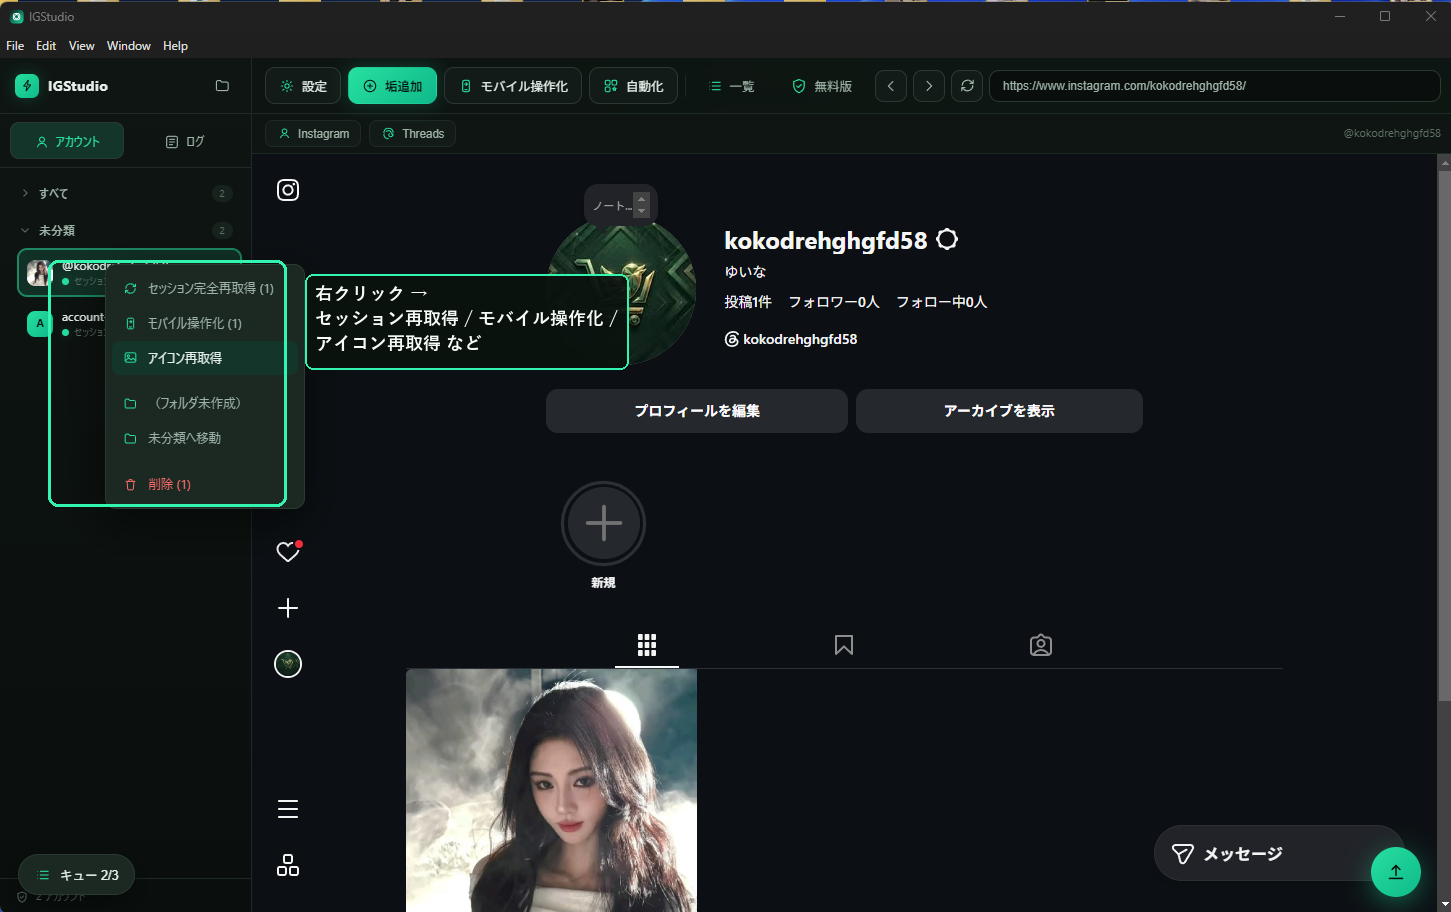Switch to the Instagram tab
Image resolution: width=1451 pixels, height=912 pixels.
pos(314,134)
